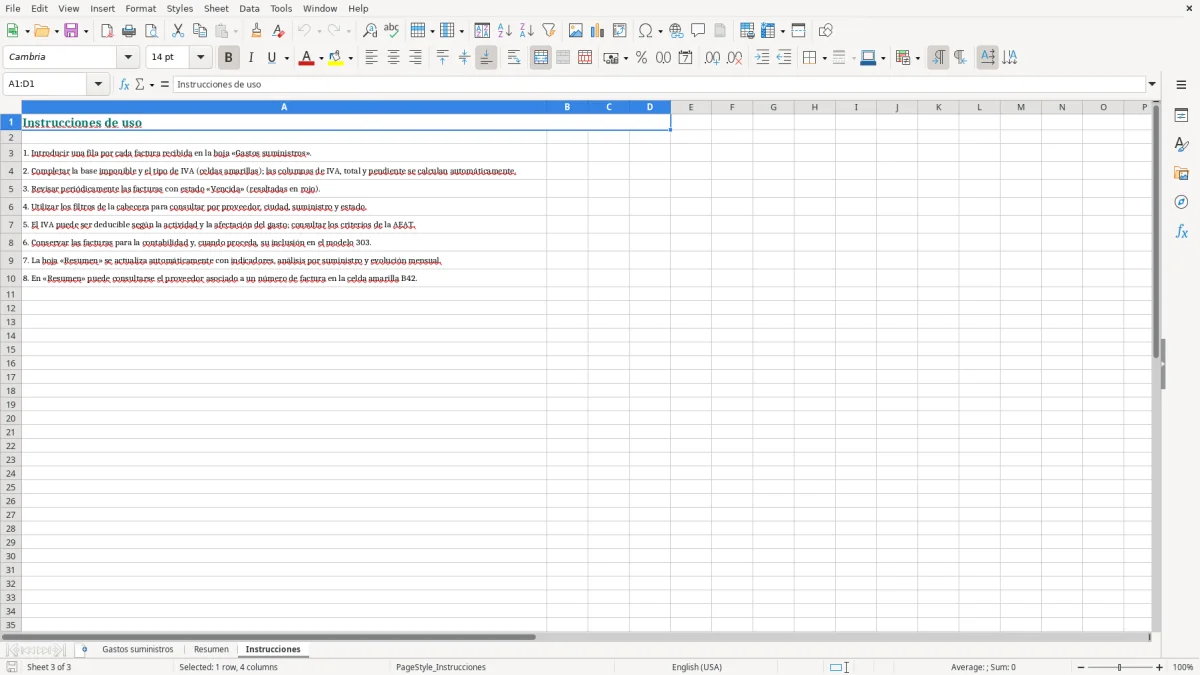
Task: Insert a chart
Action: tap(597, 31)
